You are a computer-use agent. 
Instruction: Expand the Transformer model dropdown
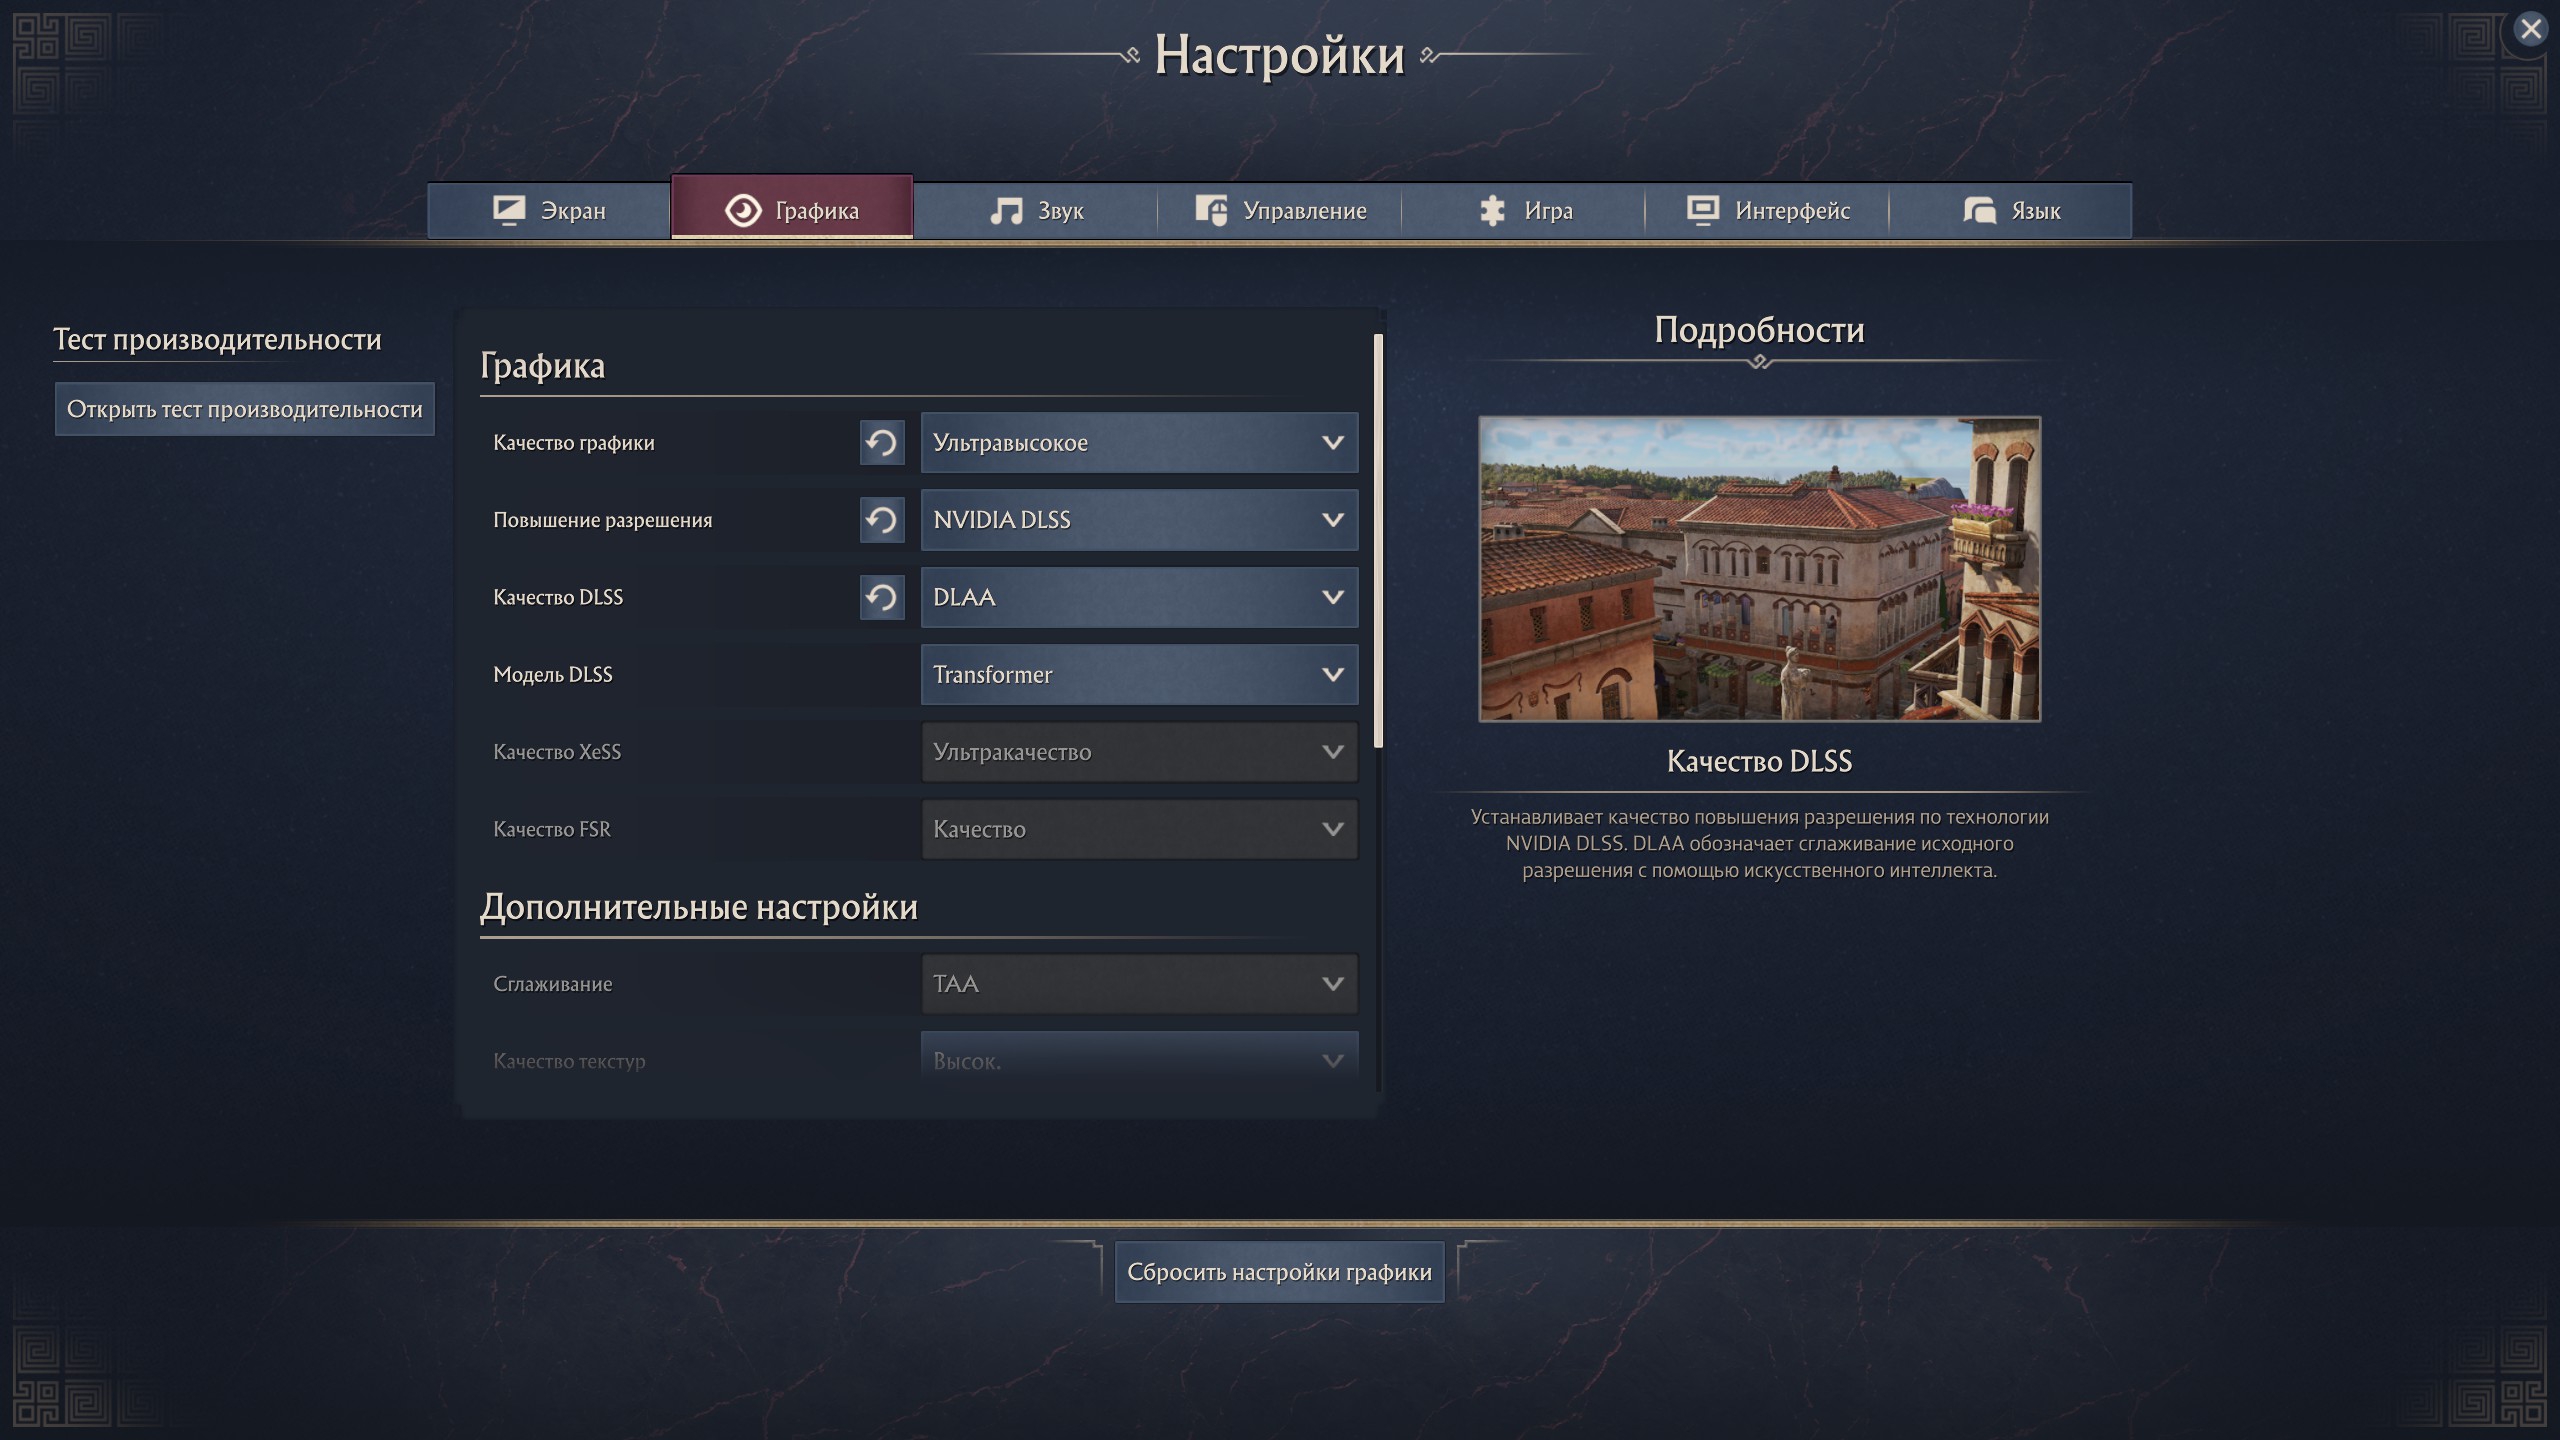(x=1138, y=675)
